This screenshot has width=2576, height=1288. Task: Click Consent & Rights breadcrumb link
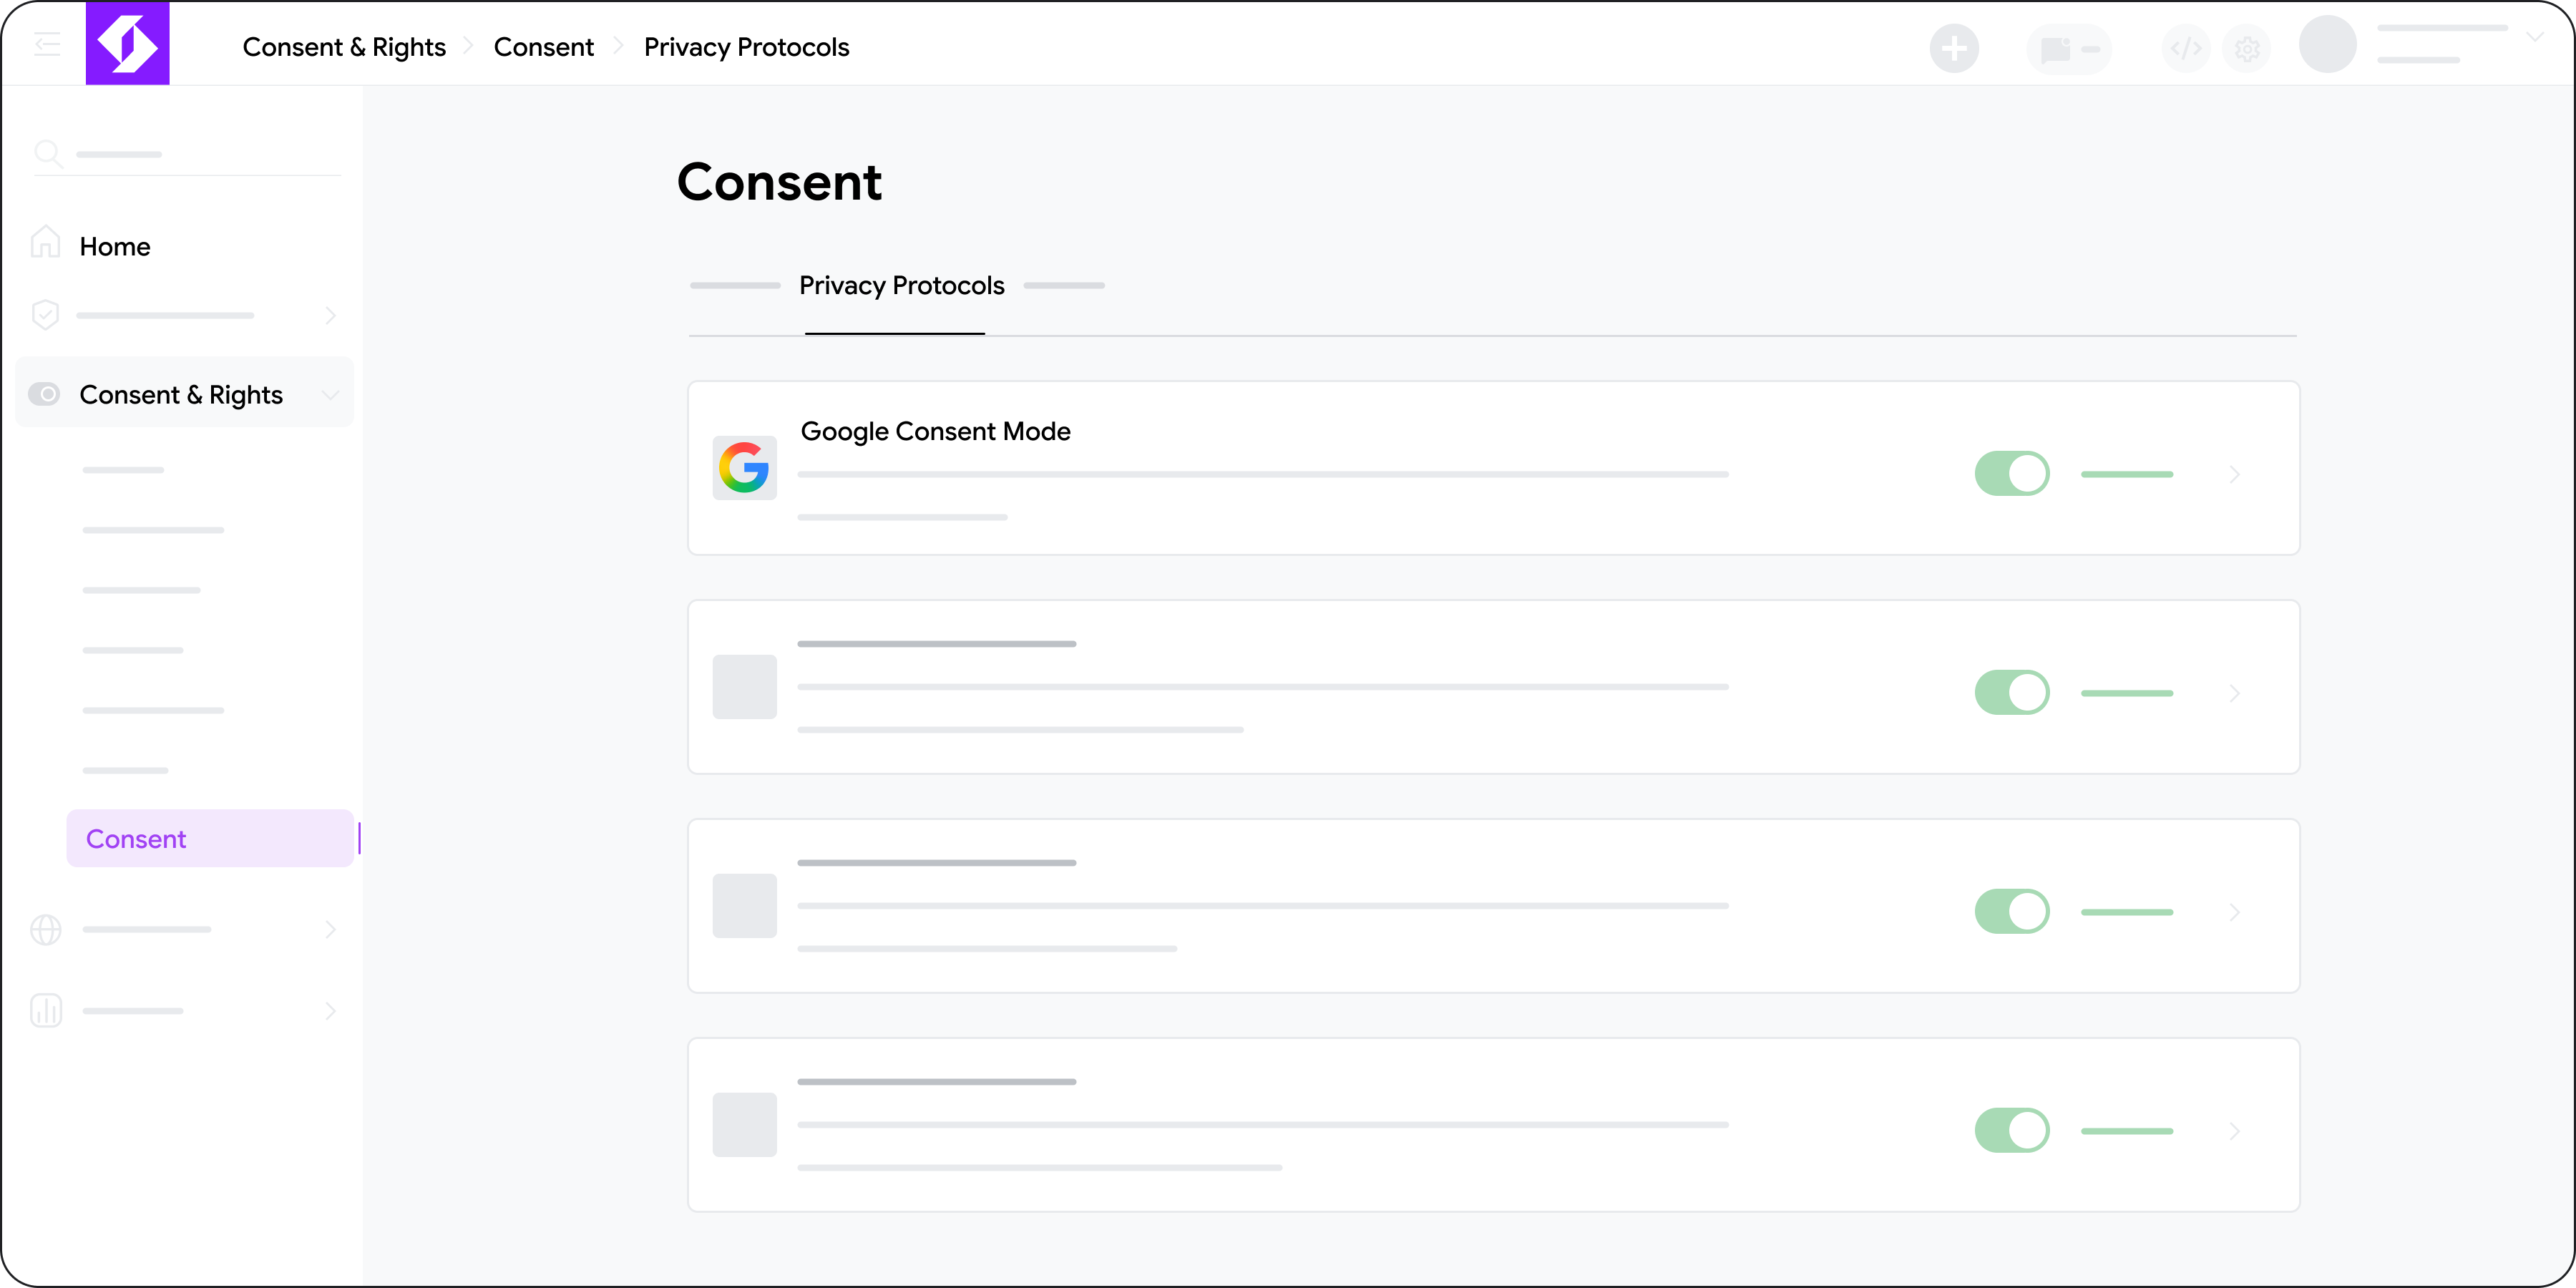pyautogui.click(x=344, y=47)
